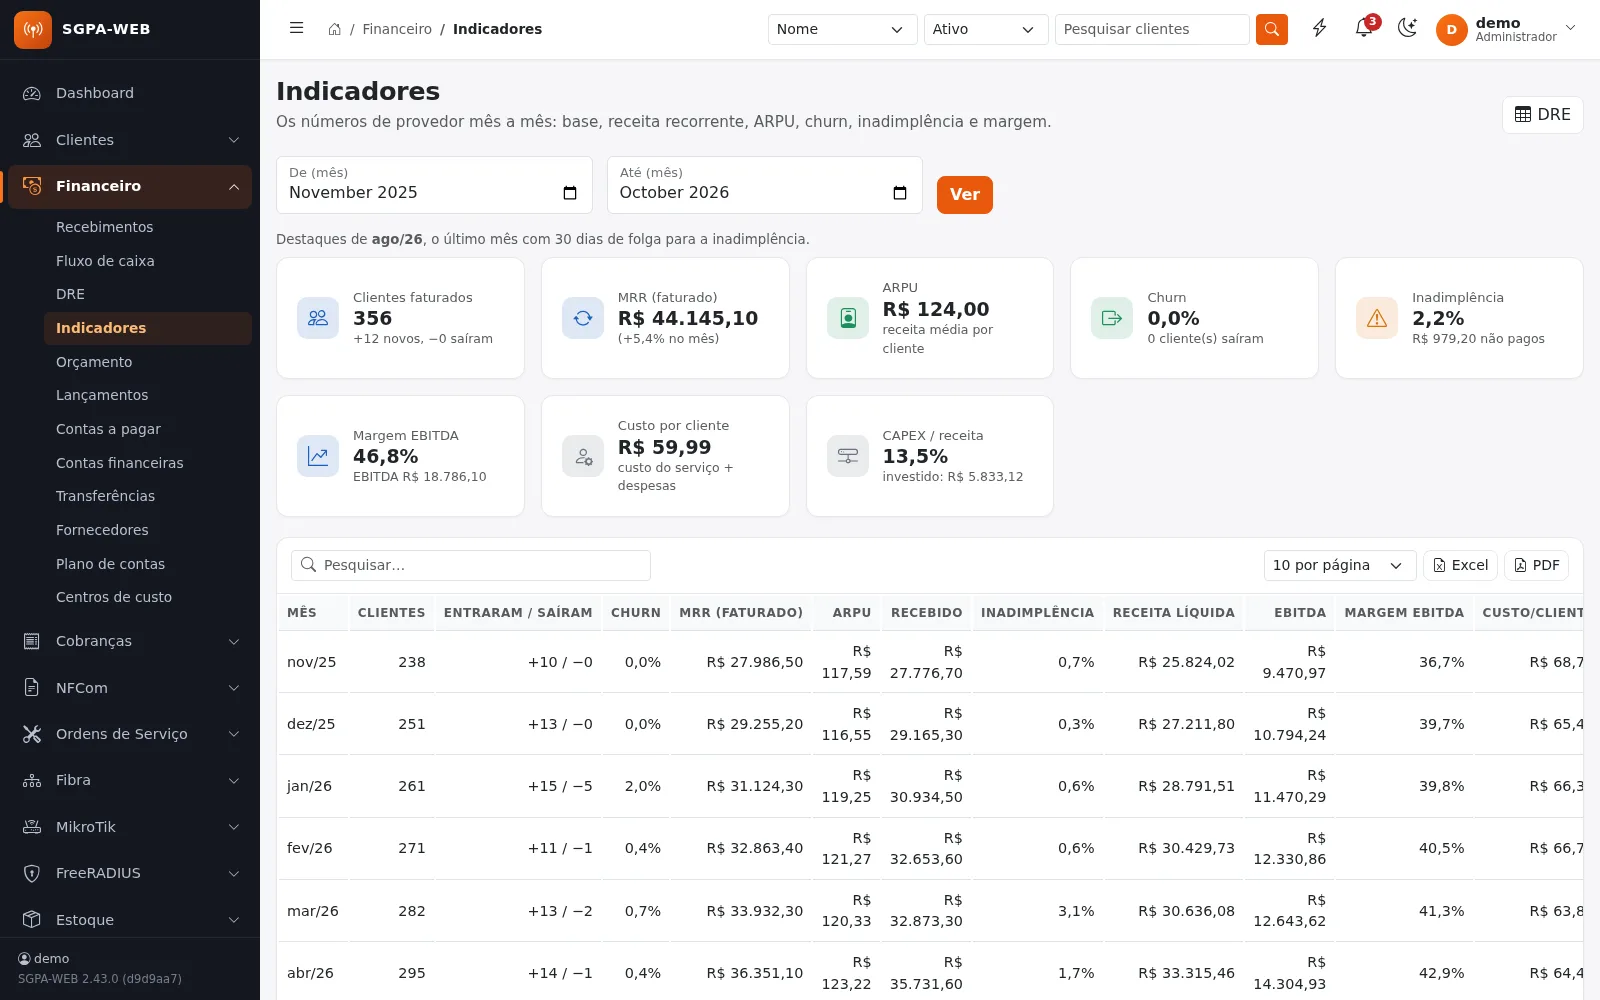Toggle dark mode moon icon
The image size is (1600, 1000).
point(1408,28)
